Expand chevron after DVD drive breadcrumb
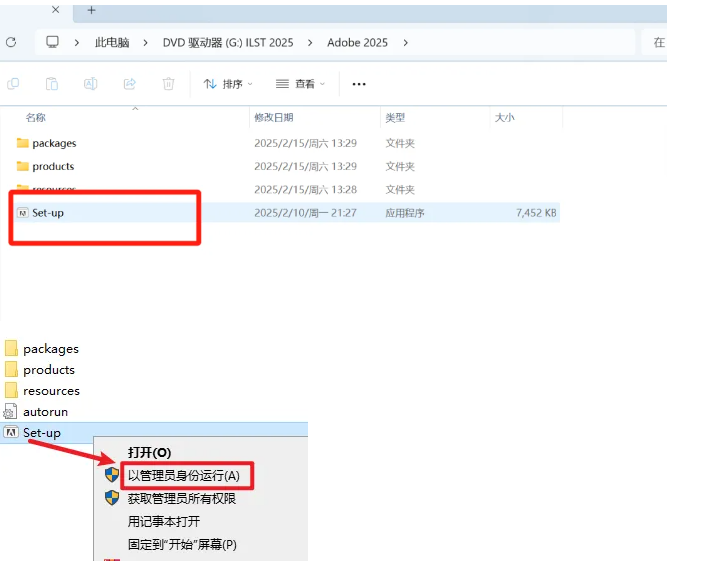709x568 pixels. click(310, 43)
